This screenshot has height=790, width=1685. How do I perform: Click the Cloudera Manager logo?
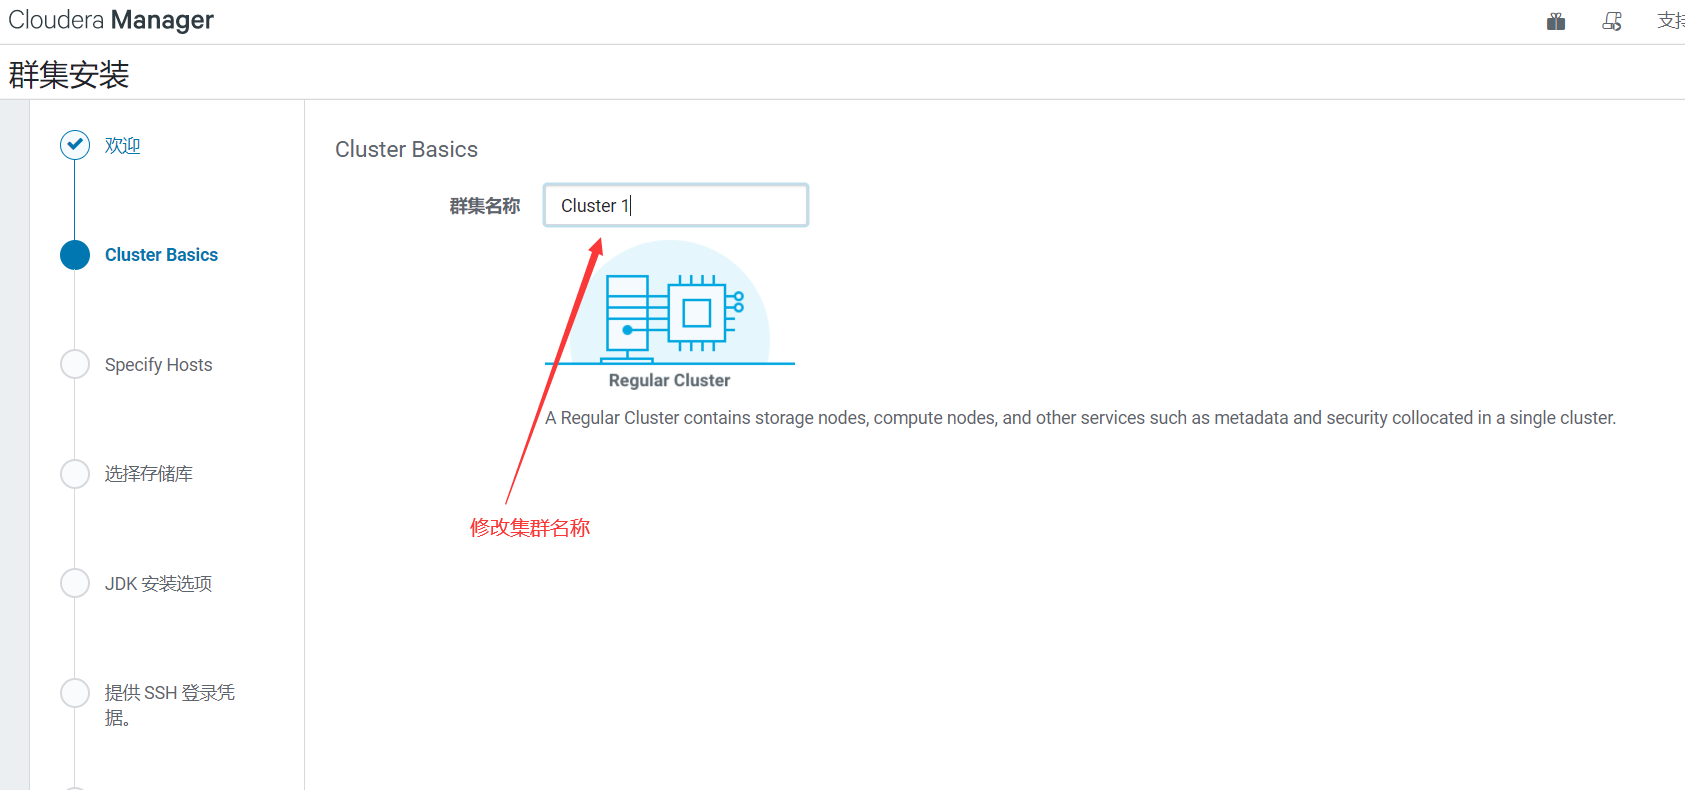(x=111, y=20)
